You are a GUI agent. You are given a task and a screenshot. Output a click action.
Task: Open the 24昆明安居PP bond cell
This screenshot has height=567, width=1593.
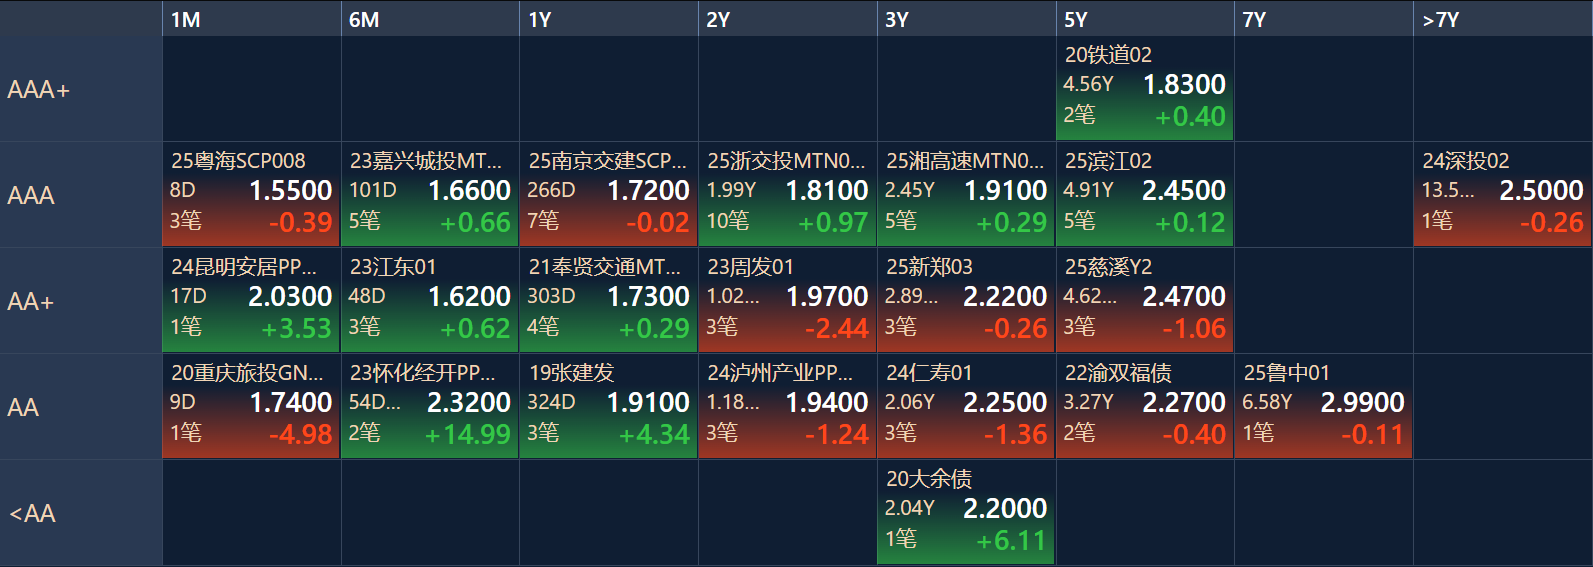[x=251, y=301]
